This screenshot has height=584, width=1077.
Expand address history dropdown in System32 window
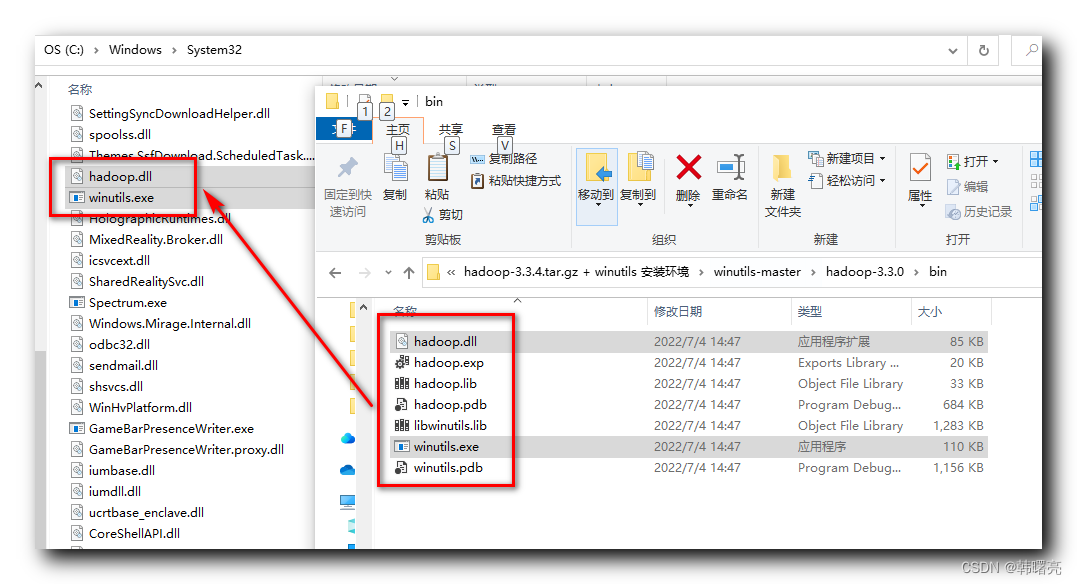click(953, 51)
